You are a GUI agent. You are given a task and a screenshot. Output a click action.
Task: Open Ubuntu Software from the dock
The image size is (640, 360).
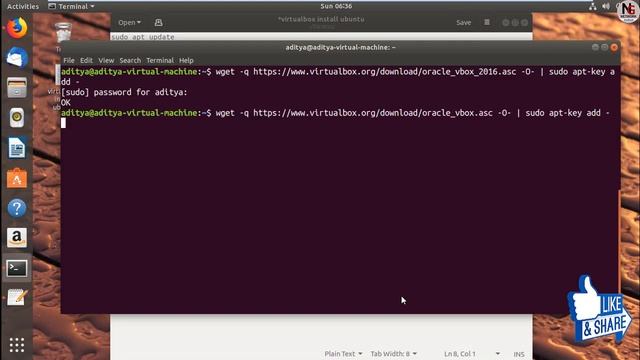(x=17, y=178)
